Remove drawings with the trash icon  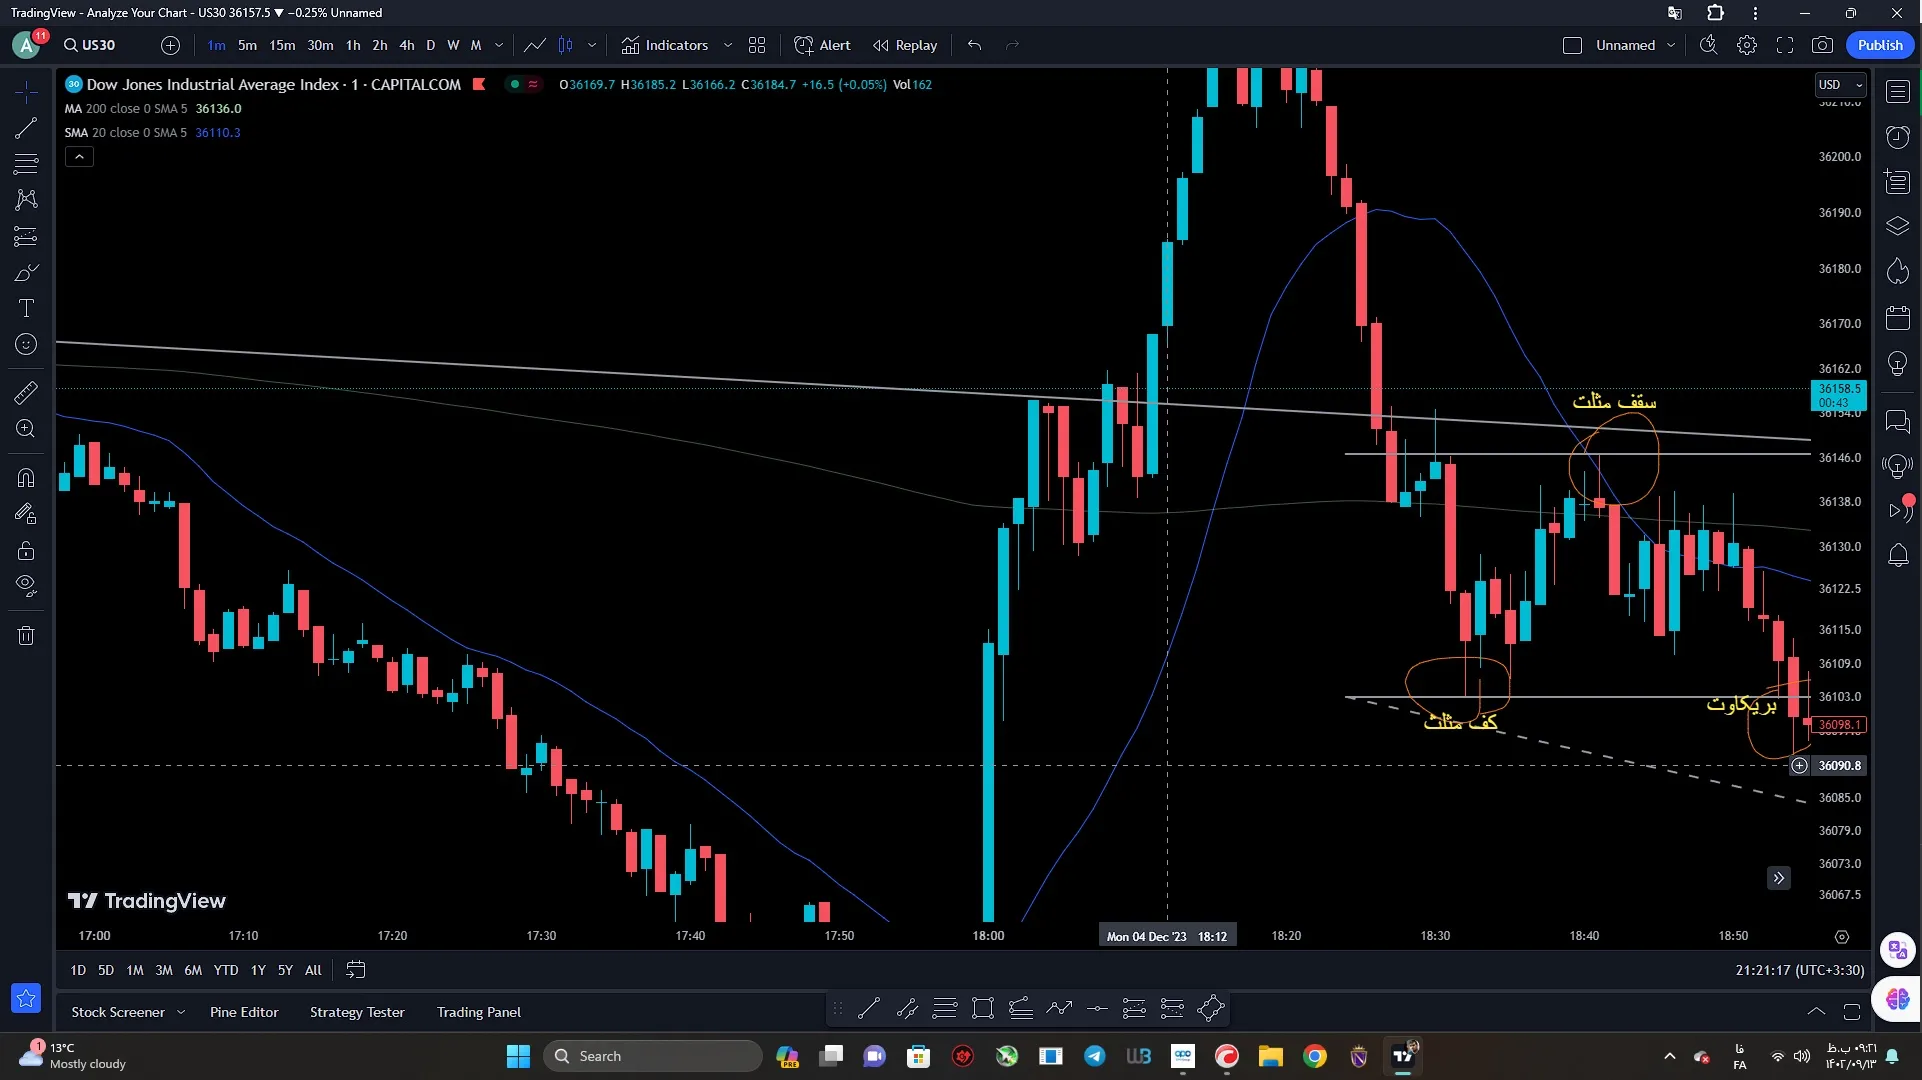26,636
